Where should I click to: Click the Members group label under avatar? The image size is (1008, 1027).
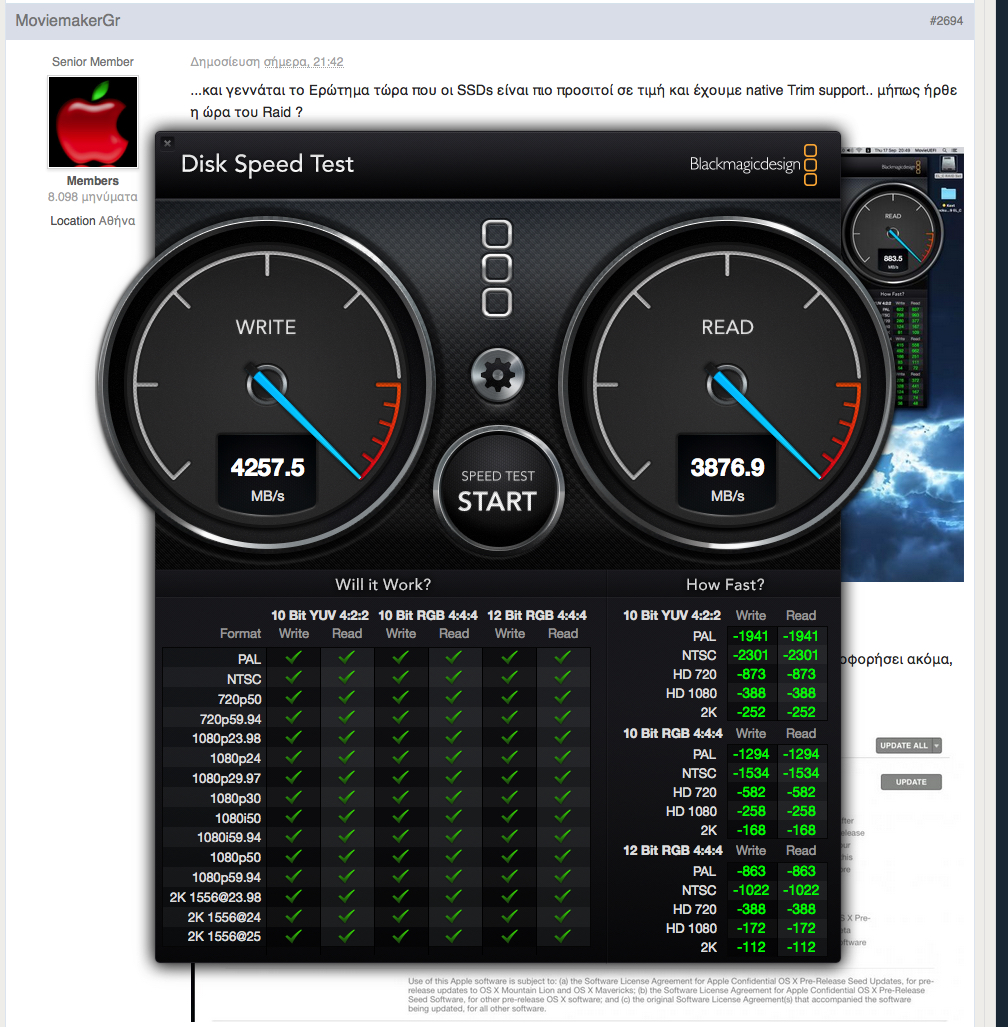[x=92, y=181]
